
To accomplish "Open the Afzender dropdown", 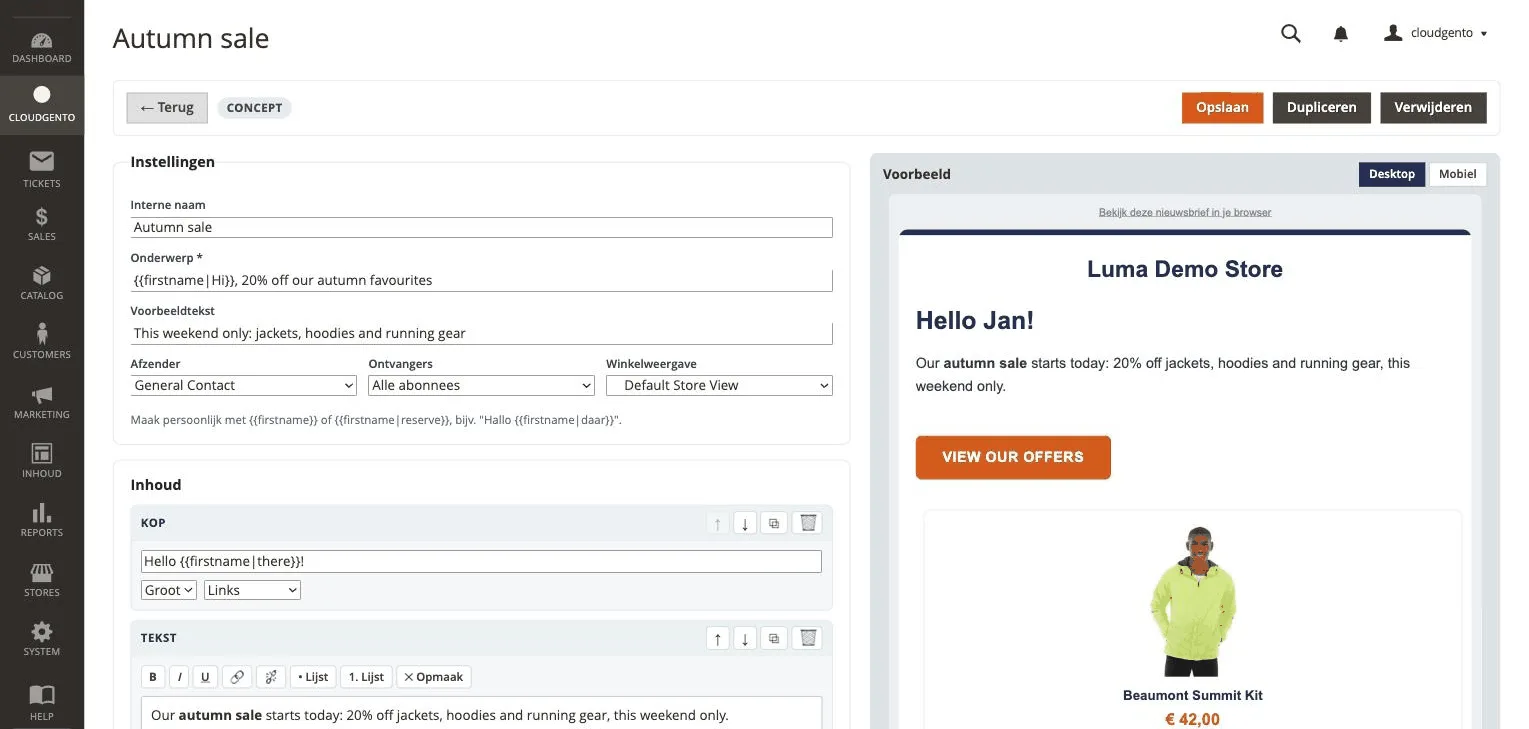I will click(244, 385).
